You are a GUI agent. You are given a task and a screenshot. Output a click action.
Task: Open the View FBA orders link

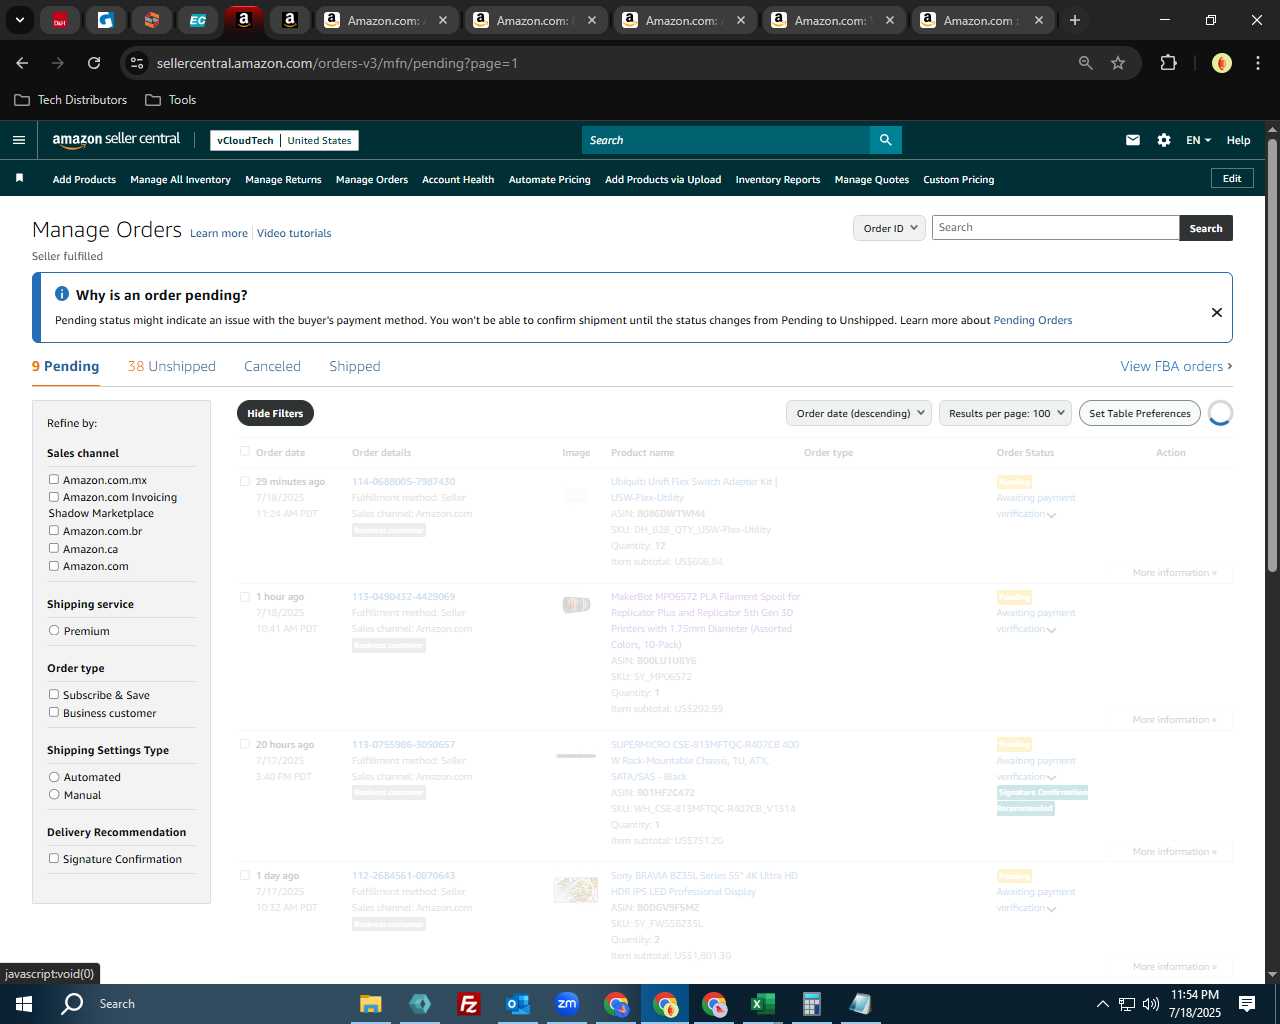click(1176, 366)
